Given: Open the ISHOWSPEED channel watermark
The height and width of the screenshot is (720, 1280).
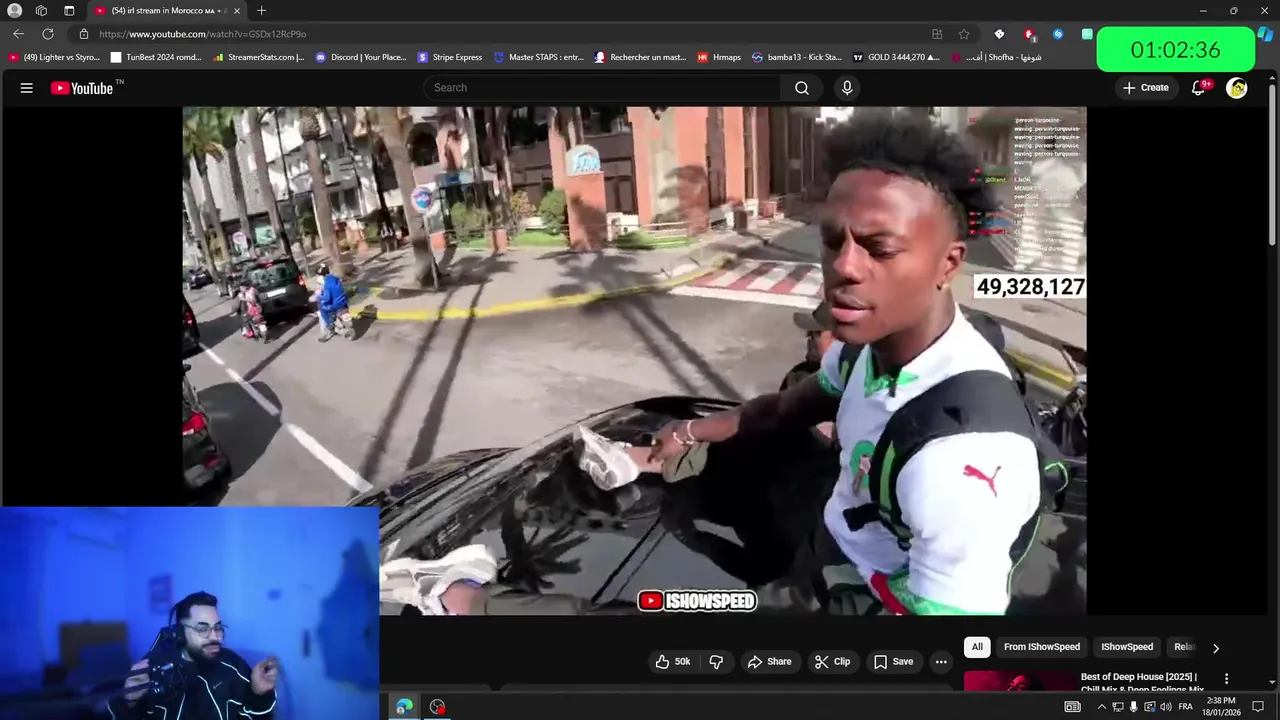Looking at the screenshot, I should point(697,601).
